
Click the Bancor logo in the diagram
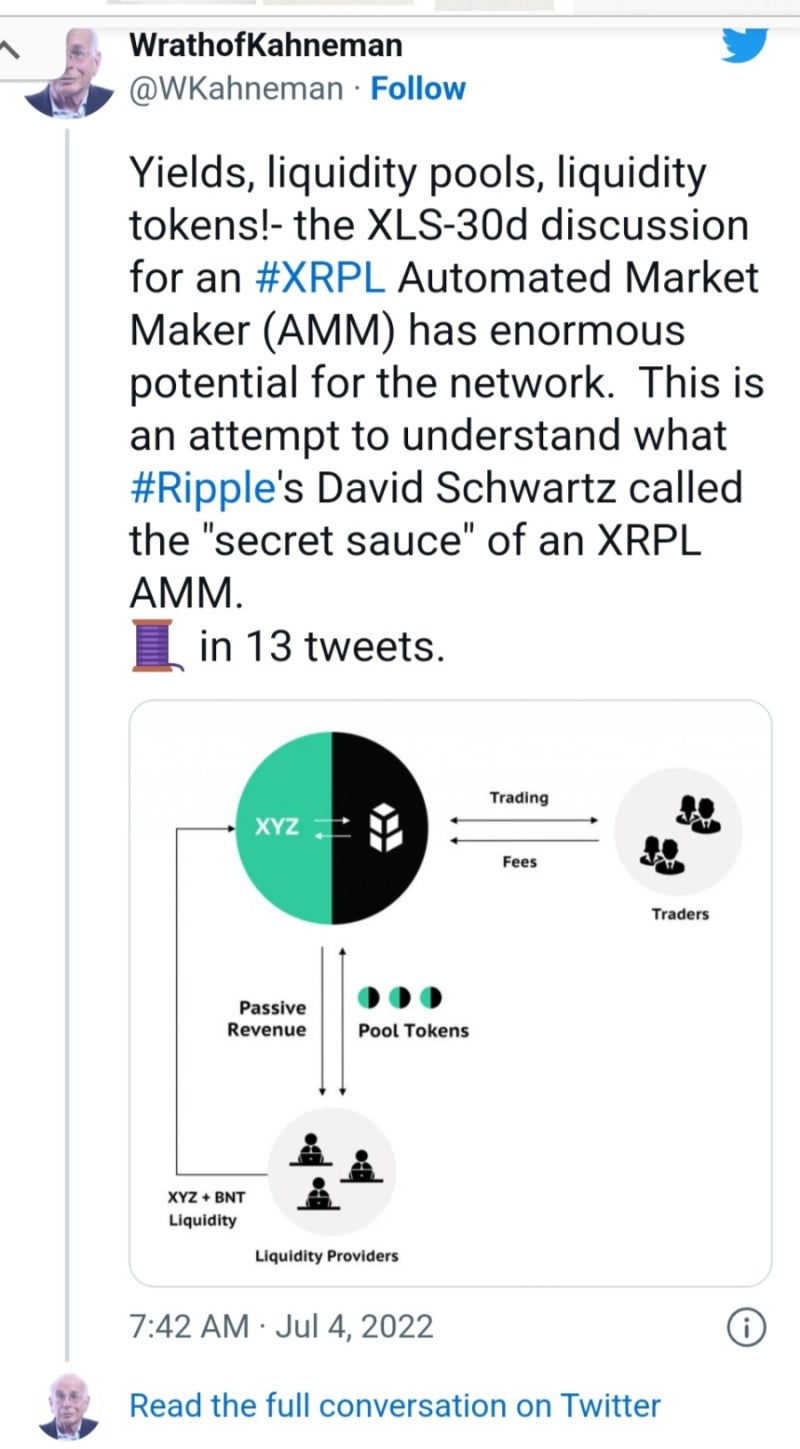pos(385,829)
